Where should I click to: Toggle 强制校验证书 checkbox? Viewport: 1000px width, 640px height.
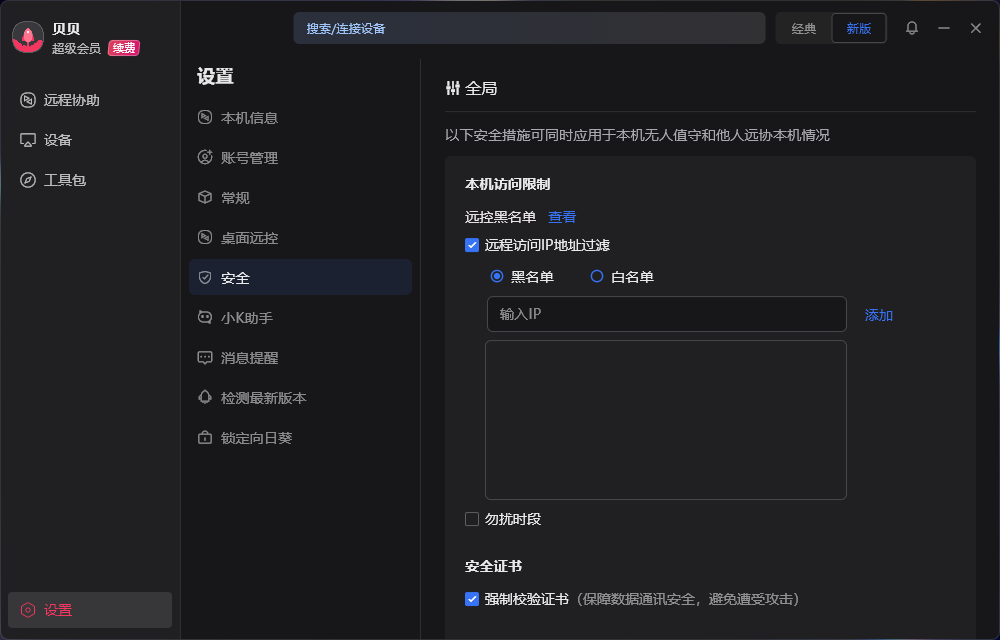[472, 599]
